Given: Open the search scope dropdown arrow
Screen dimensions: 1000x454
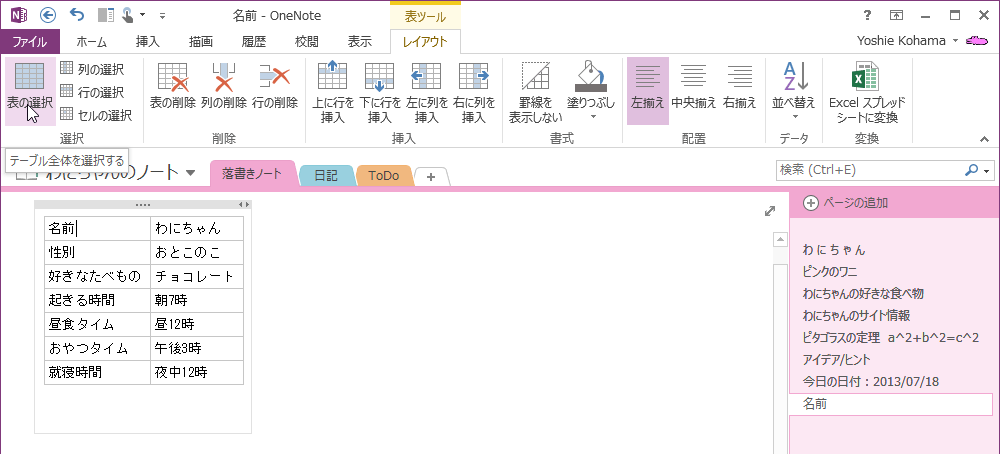Looking at the screenshot, I should pyautogui.click(x=987, y=171).
